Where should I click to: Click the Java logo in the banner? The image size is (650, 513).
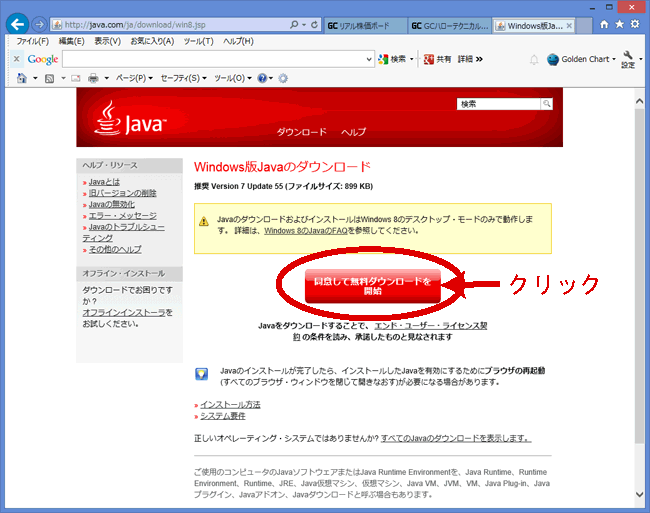(130, 119)
